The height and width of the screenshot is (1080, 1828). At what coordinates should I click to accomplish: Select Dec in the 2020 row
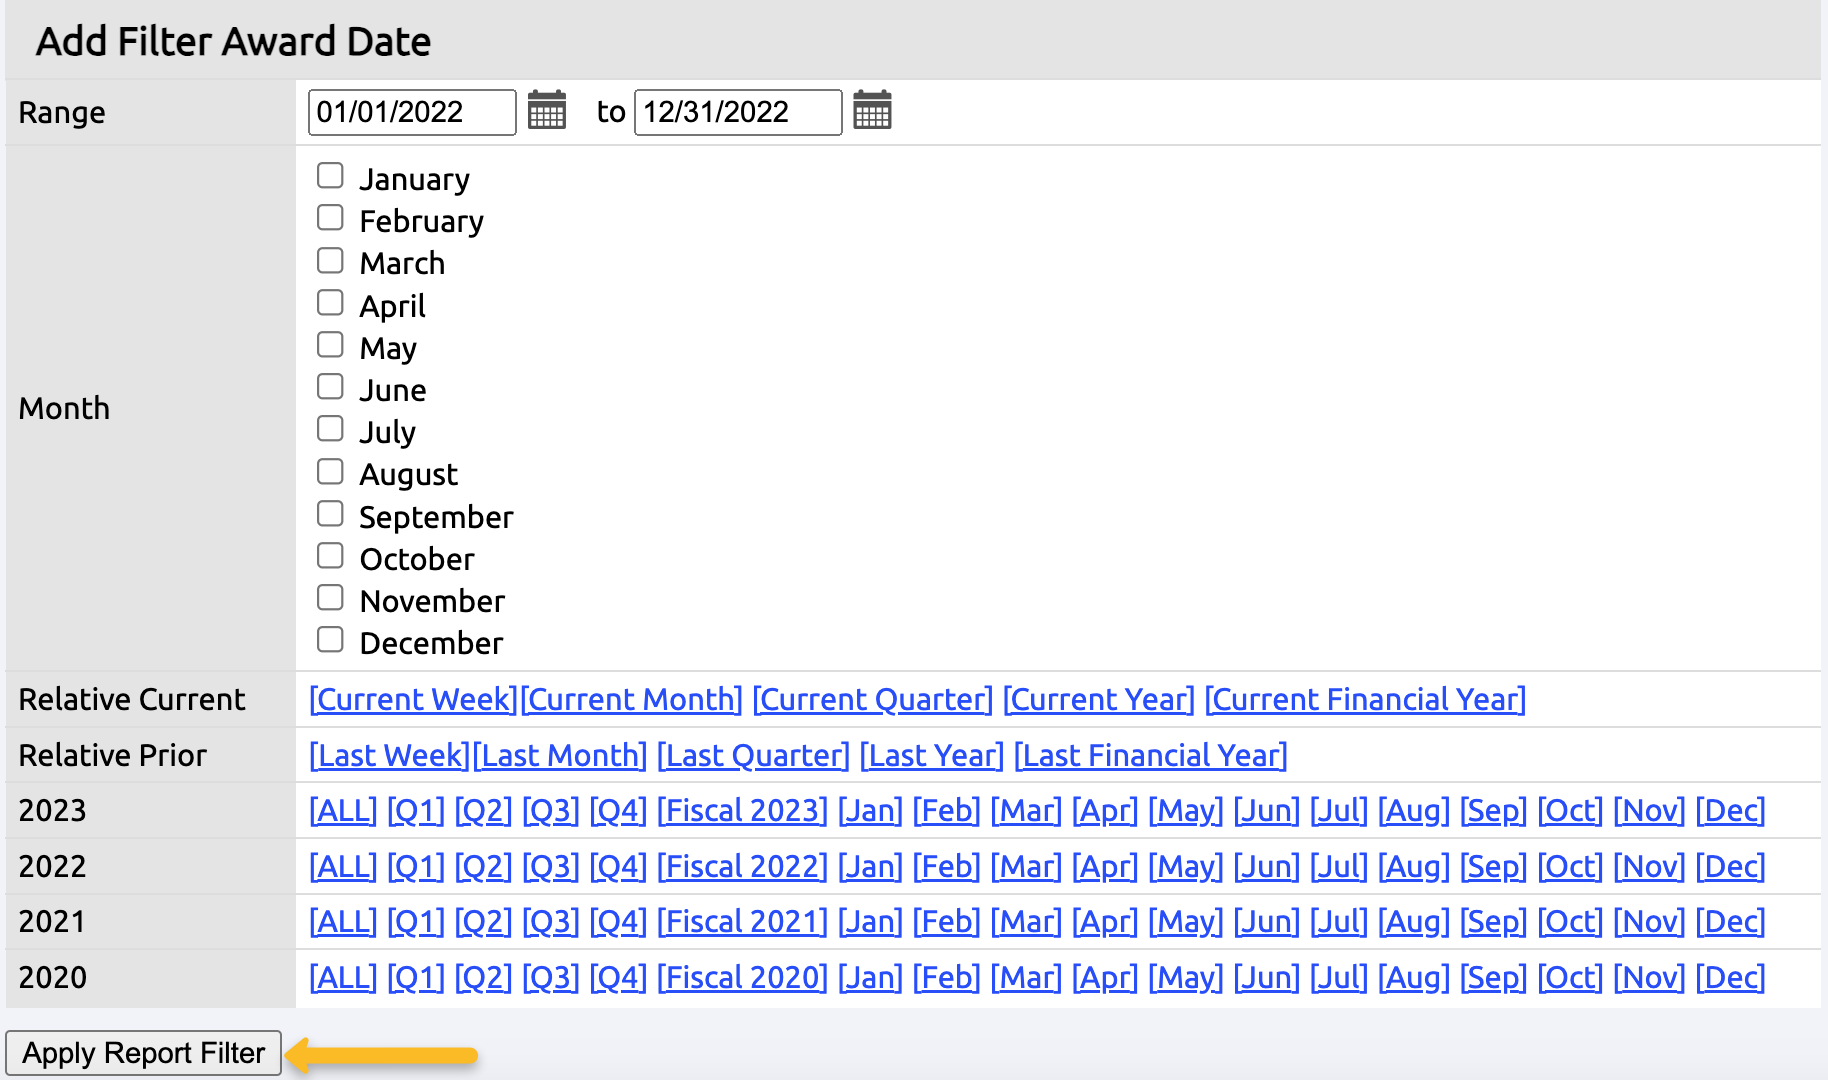click(x=1730, y=977)
